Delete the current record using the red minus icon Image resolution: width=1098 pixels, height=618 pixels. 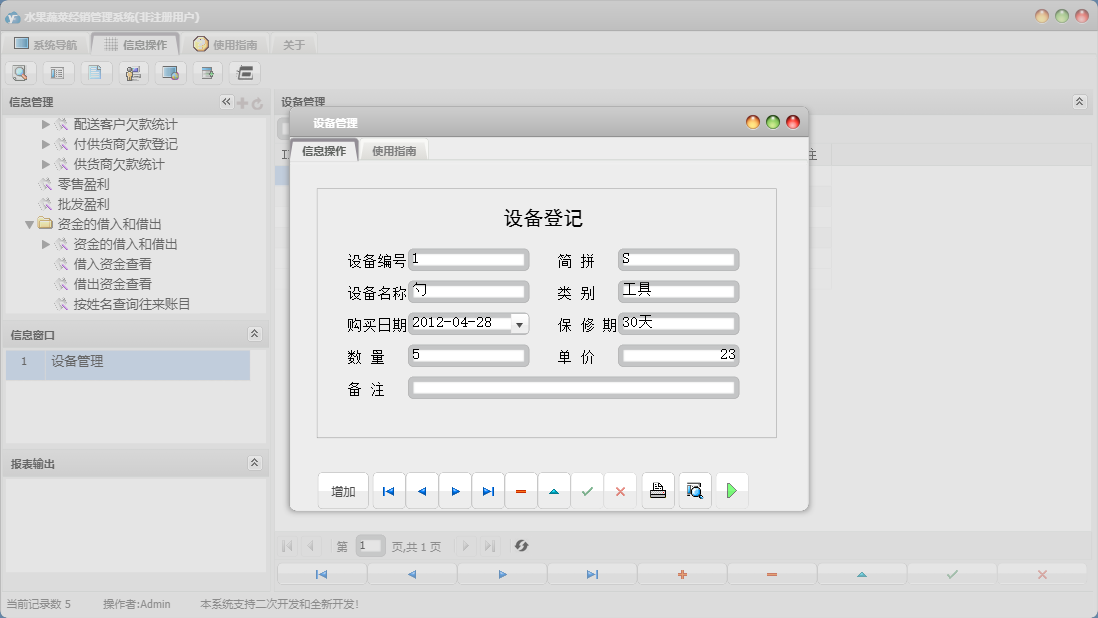coord(521,490)
